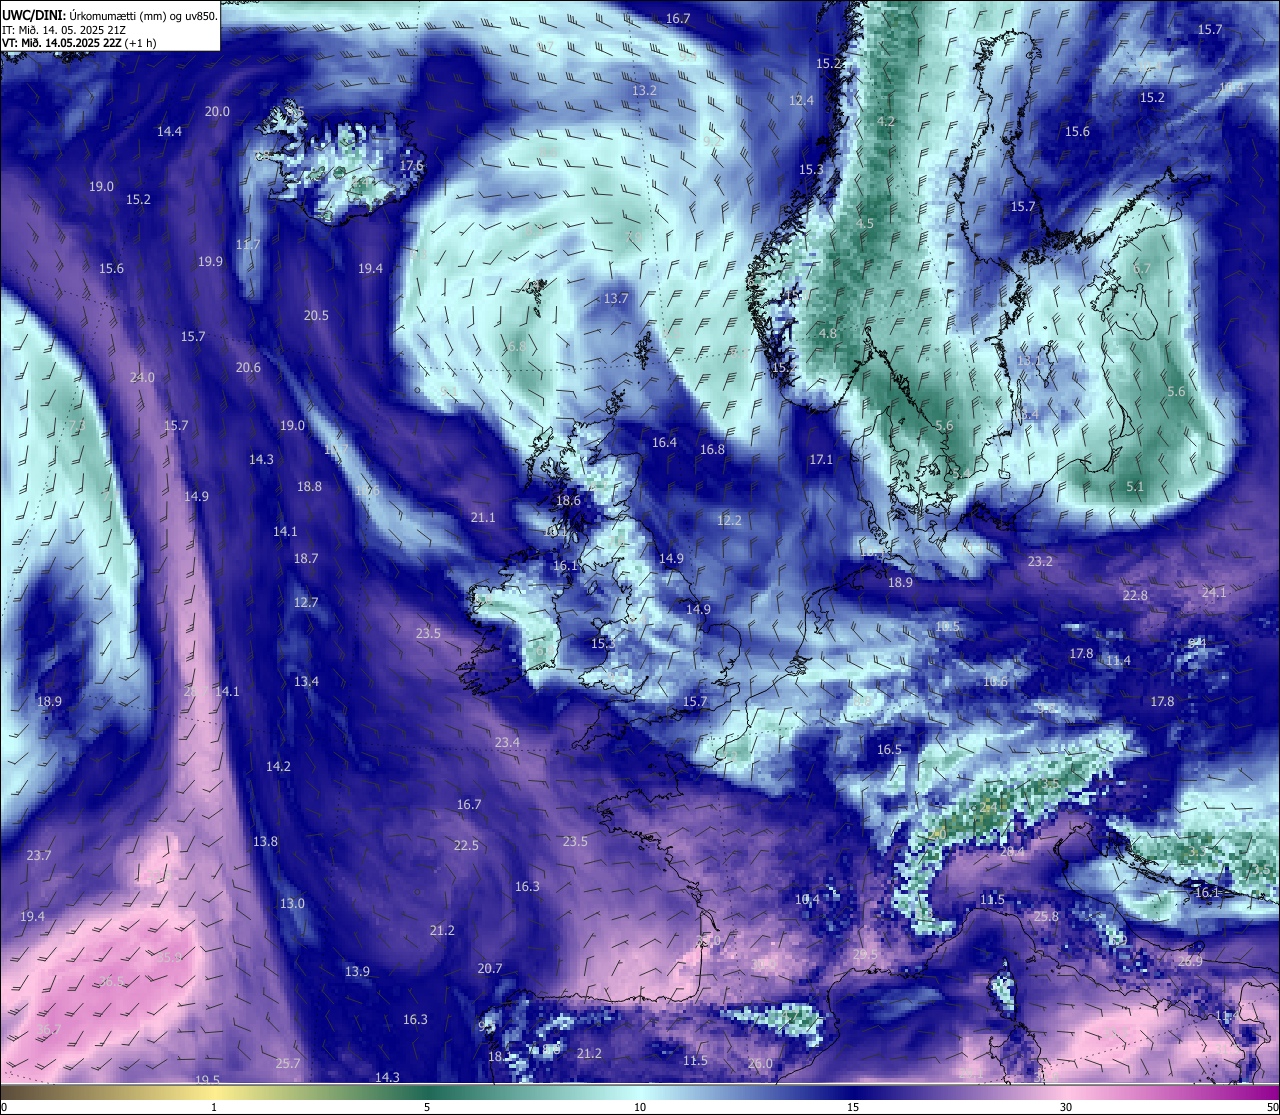Viewport: 1280px width, 1115px height.
Task: Click the 16.5 value label
Action: pos(889,750)
